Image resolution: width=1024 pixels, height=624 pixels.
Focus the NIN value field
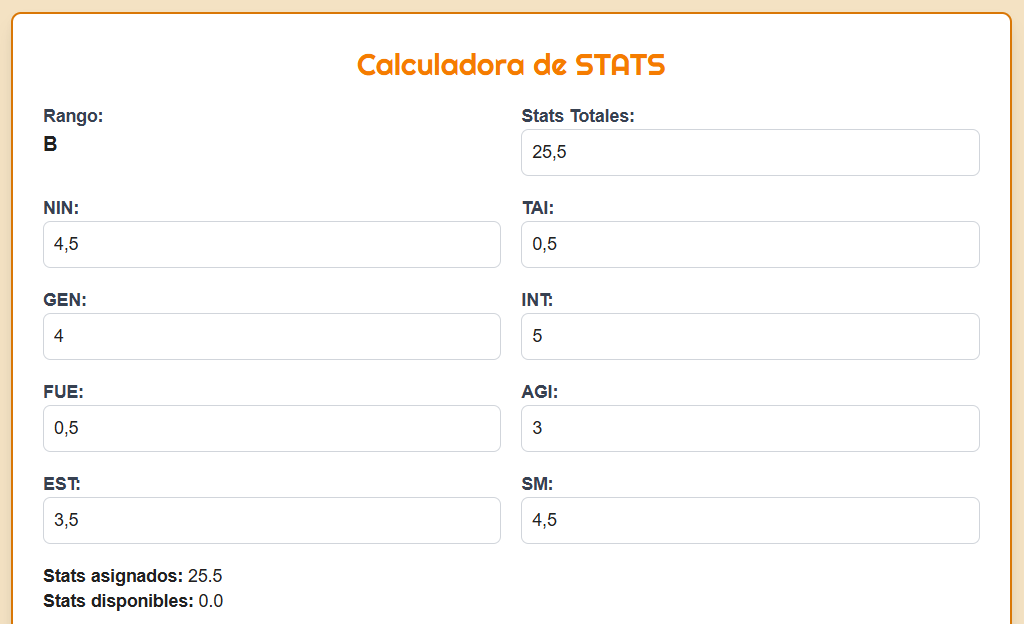click(x=271, y=244)
